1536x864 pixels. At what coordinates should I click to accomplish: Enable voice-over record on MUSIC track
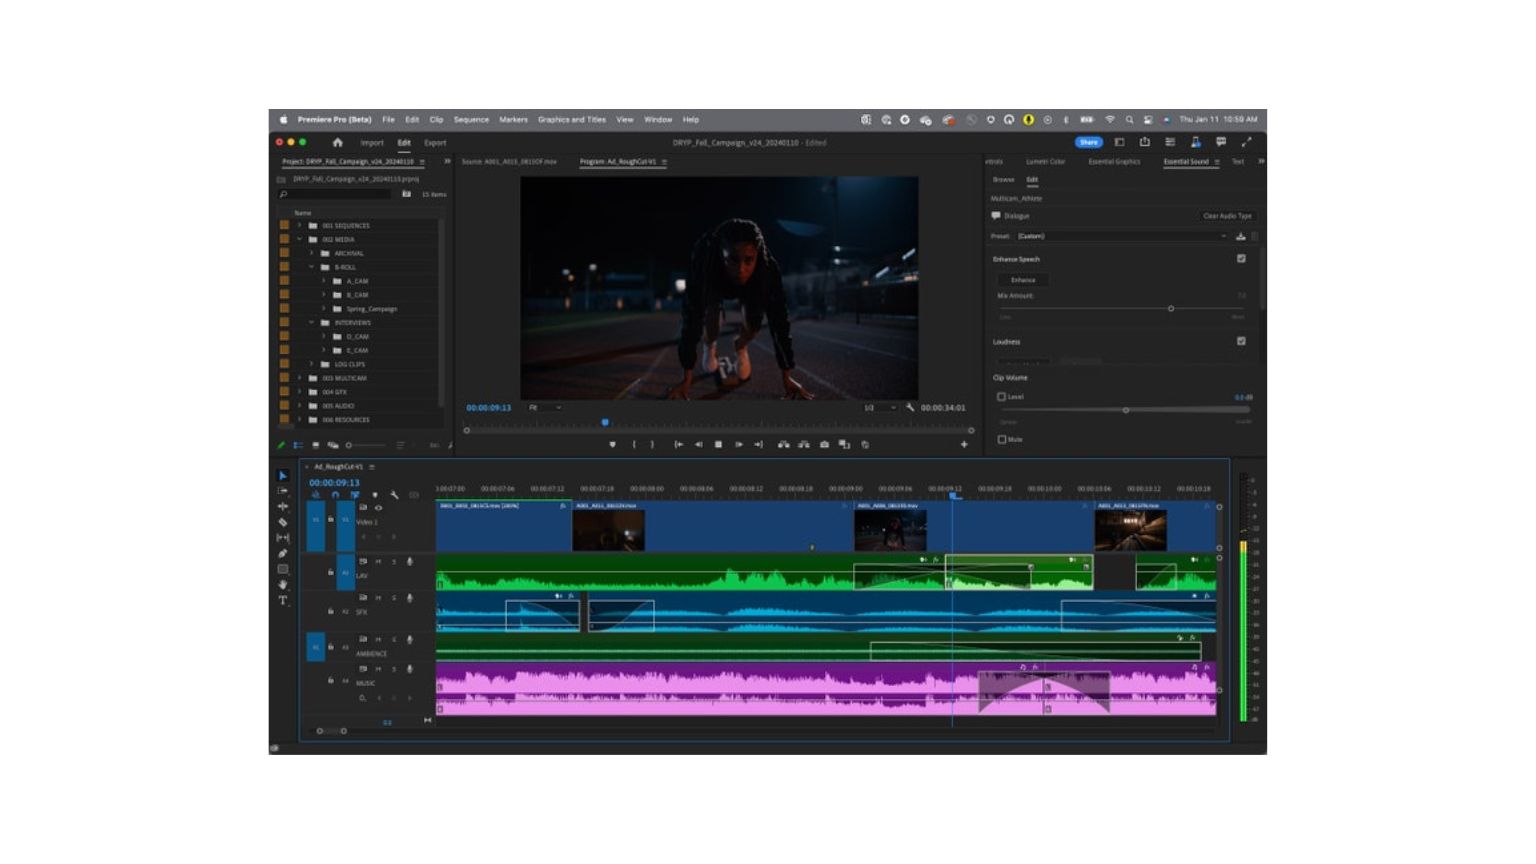click(x=409, y=669)
